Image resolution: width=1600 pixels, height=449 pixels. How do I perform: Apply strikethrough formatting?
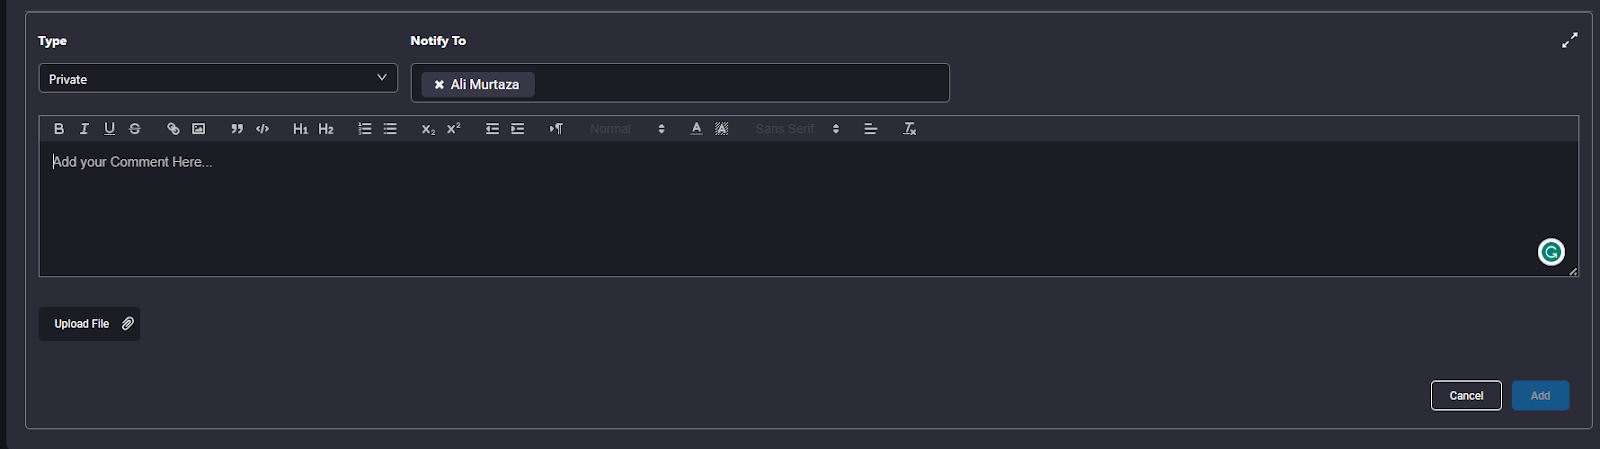[x=135, y=129]
